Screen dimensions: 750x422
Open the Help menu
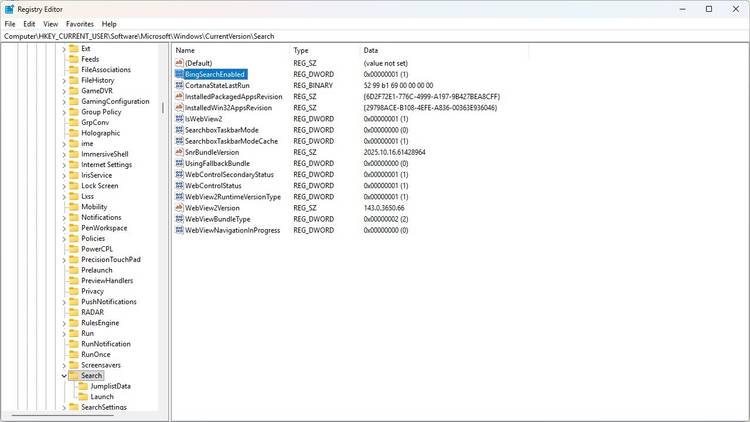point(109,24)
